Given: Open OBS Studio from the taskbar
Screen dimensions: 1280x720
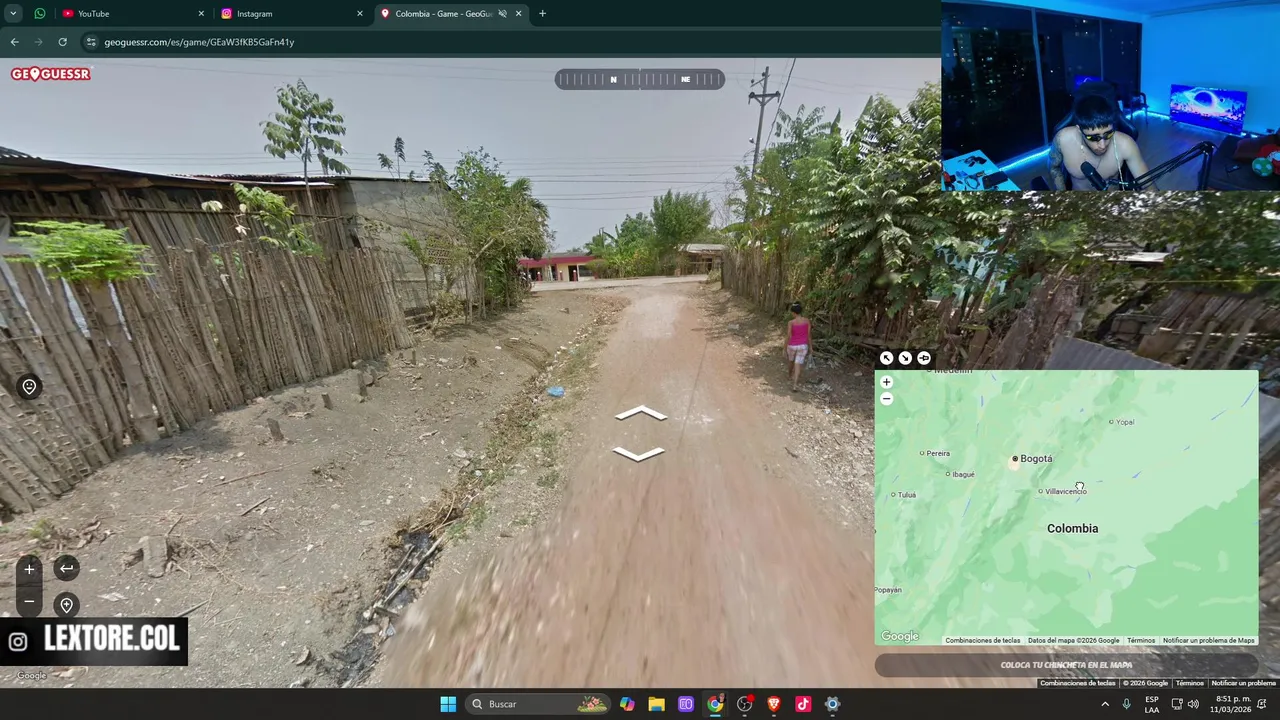Looking at the screenshot, I should coord(744,704).
